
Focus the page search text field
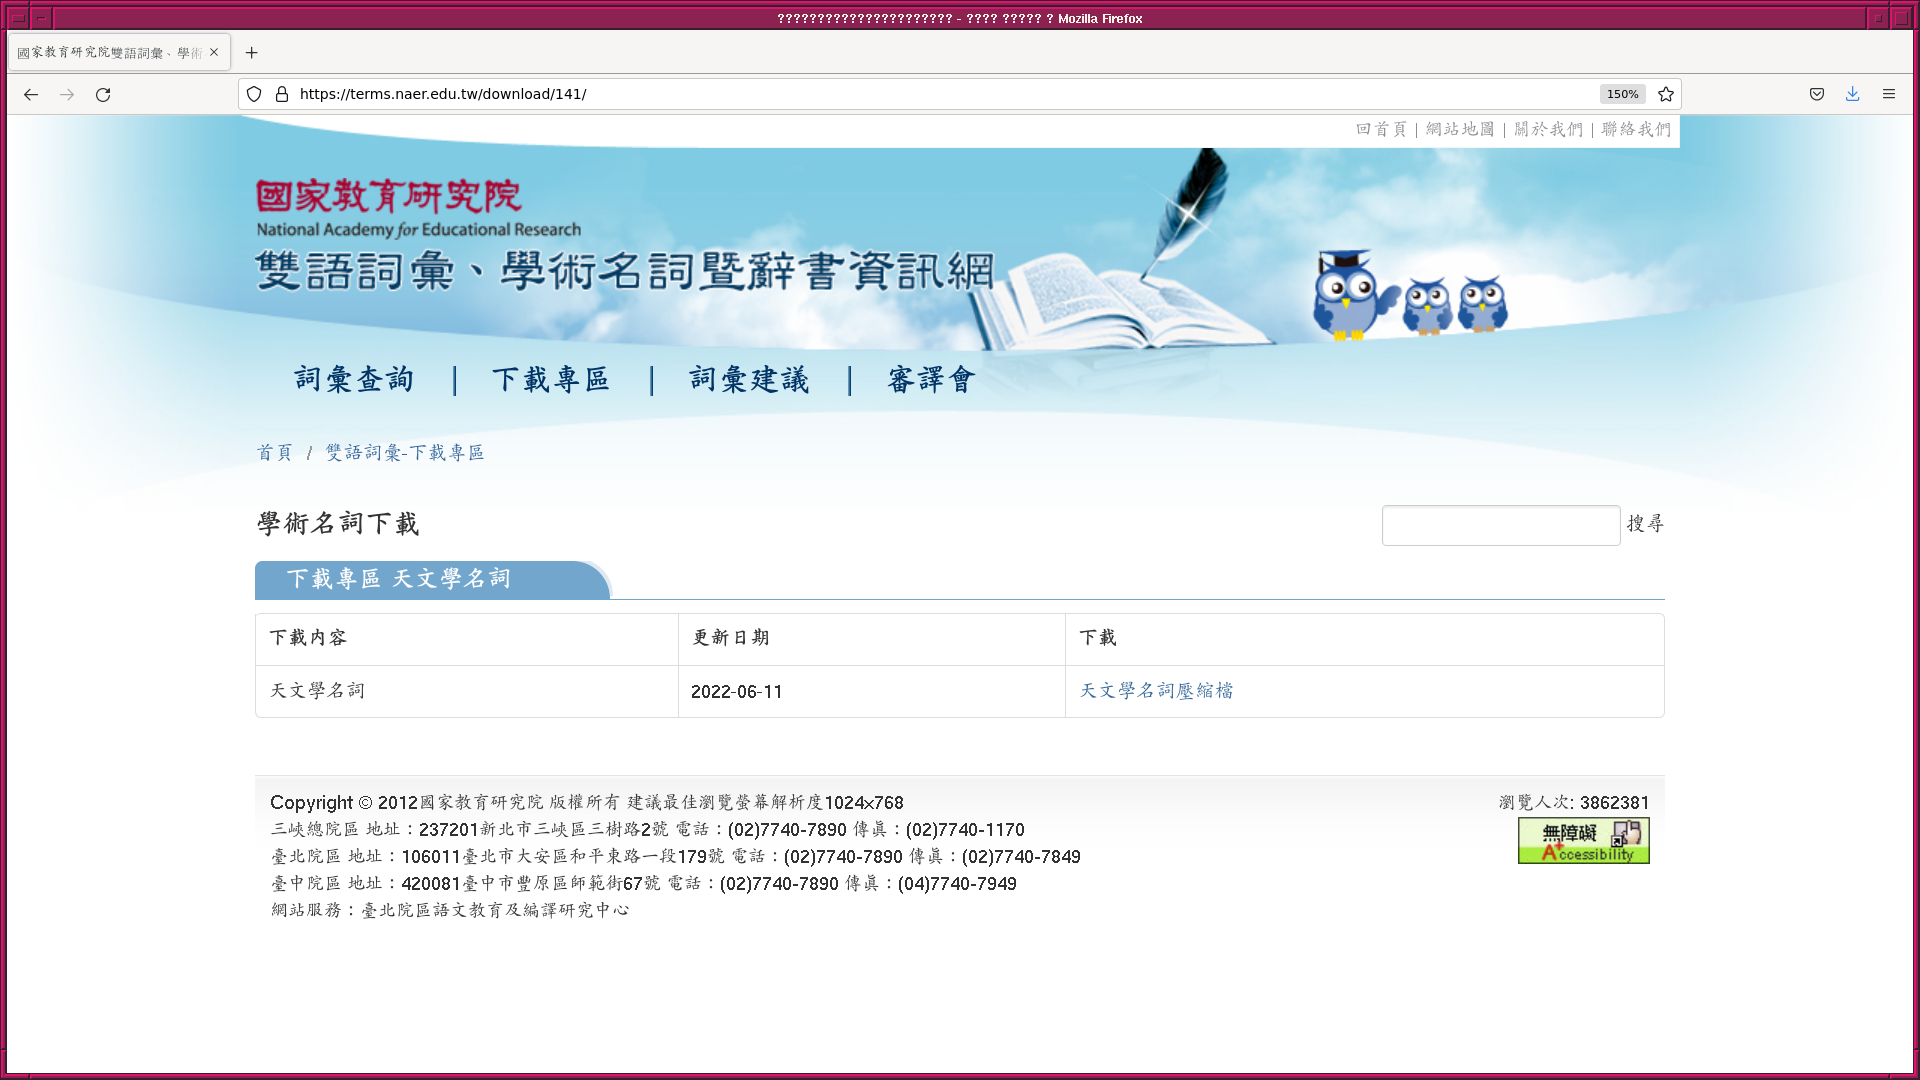(x=1500, y=525)
